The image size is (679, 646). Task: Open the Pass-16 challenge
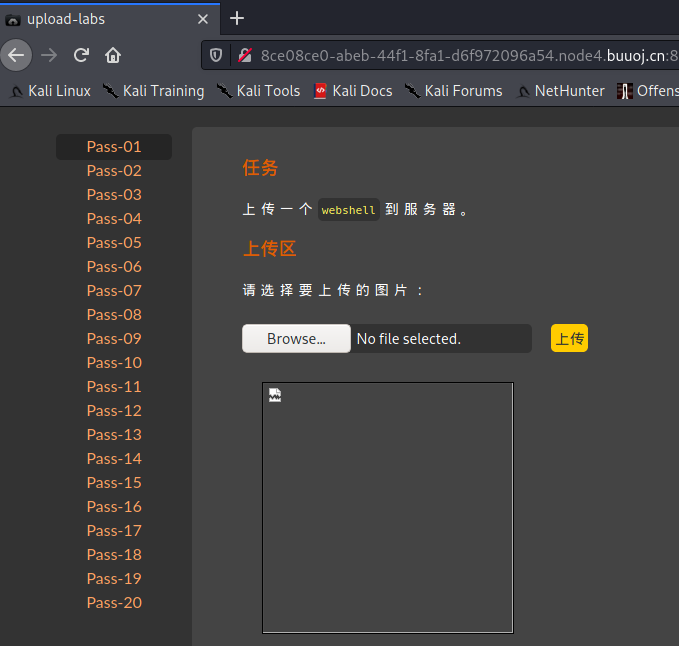coord(114,507)
